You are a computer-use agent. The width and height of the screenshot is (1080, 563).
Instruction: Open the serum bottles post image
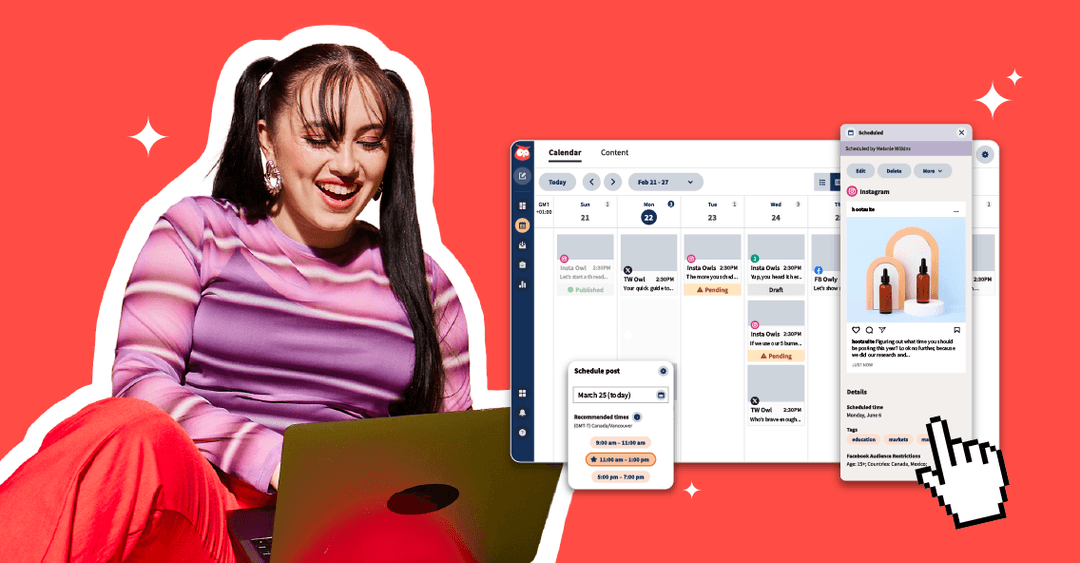[x=906, y=269]
